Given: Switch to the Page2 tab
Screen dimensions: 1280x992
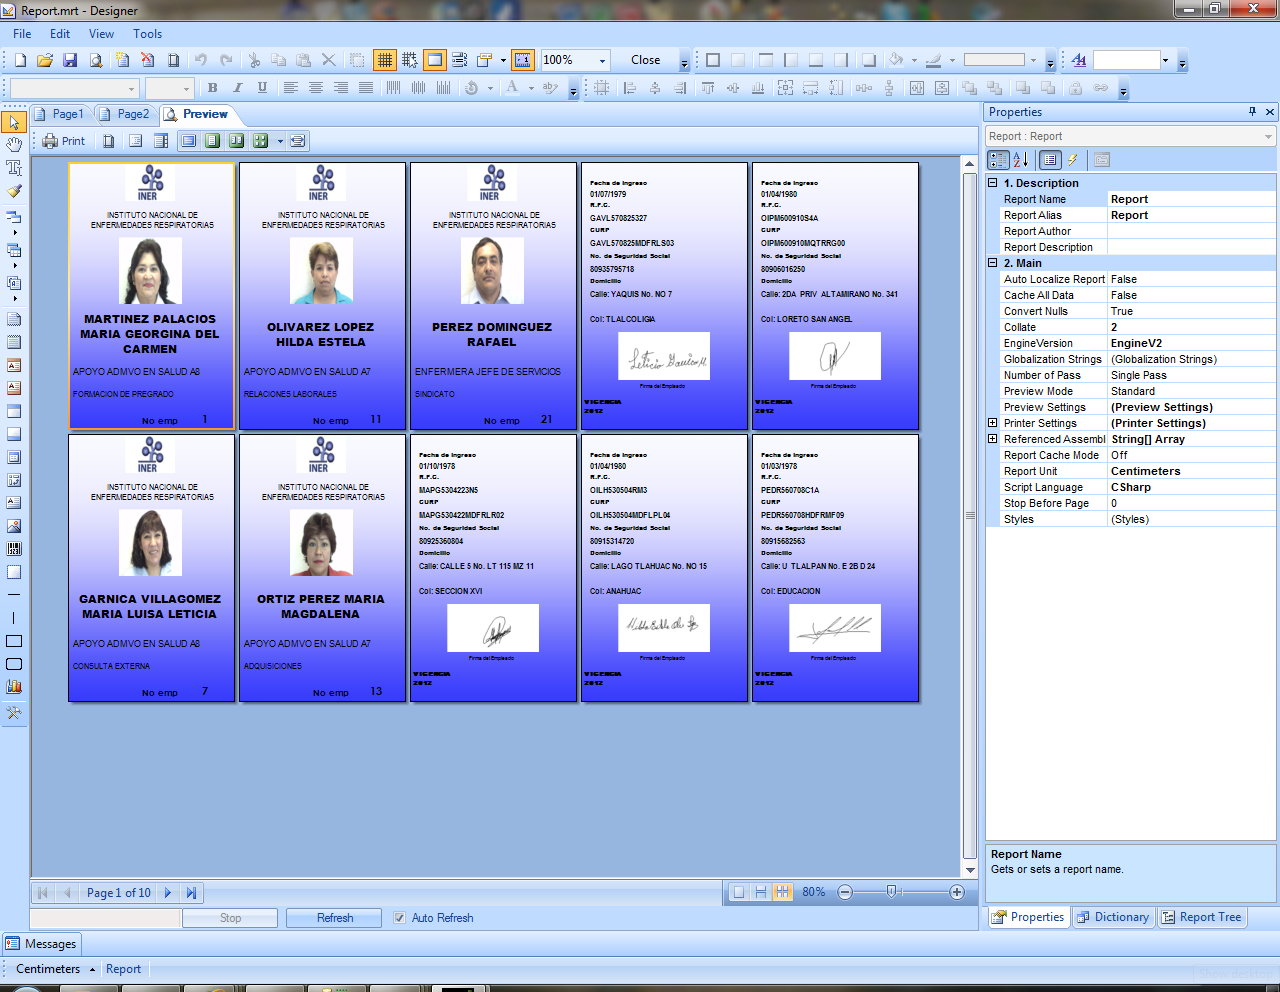Looking at the screenshot, I should 125,114.
